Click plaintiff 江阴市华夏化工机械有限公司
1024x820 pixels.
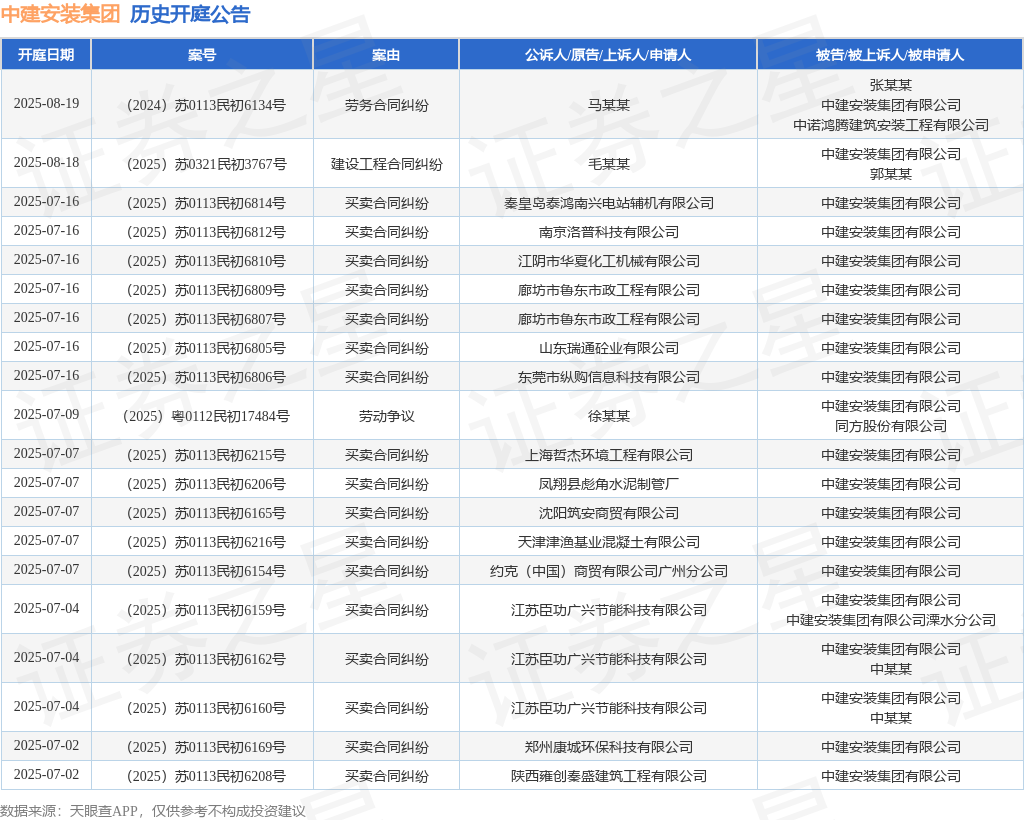tap(609, 261)
